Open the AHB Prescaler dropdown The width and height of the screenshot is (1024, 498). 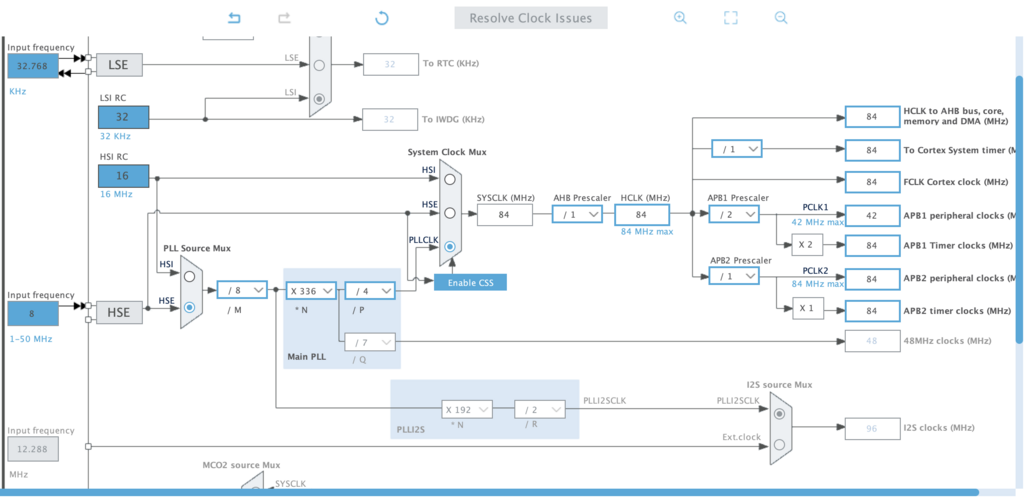pyautogui.click(x=580, y=214)
